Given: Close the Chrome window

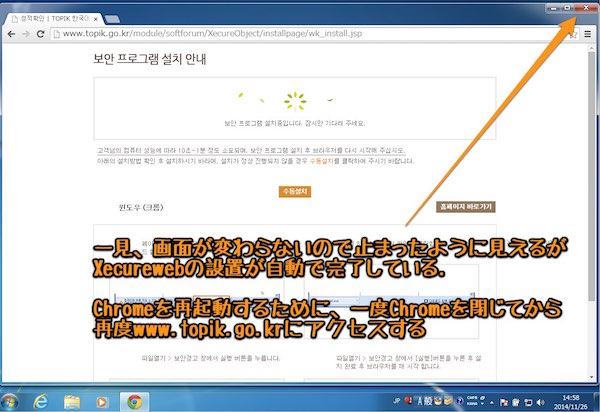Looking at the screenshot, I should tap(586, 8).
